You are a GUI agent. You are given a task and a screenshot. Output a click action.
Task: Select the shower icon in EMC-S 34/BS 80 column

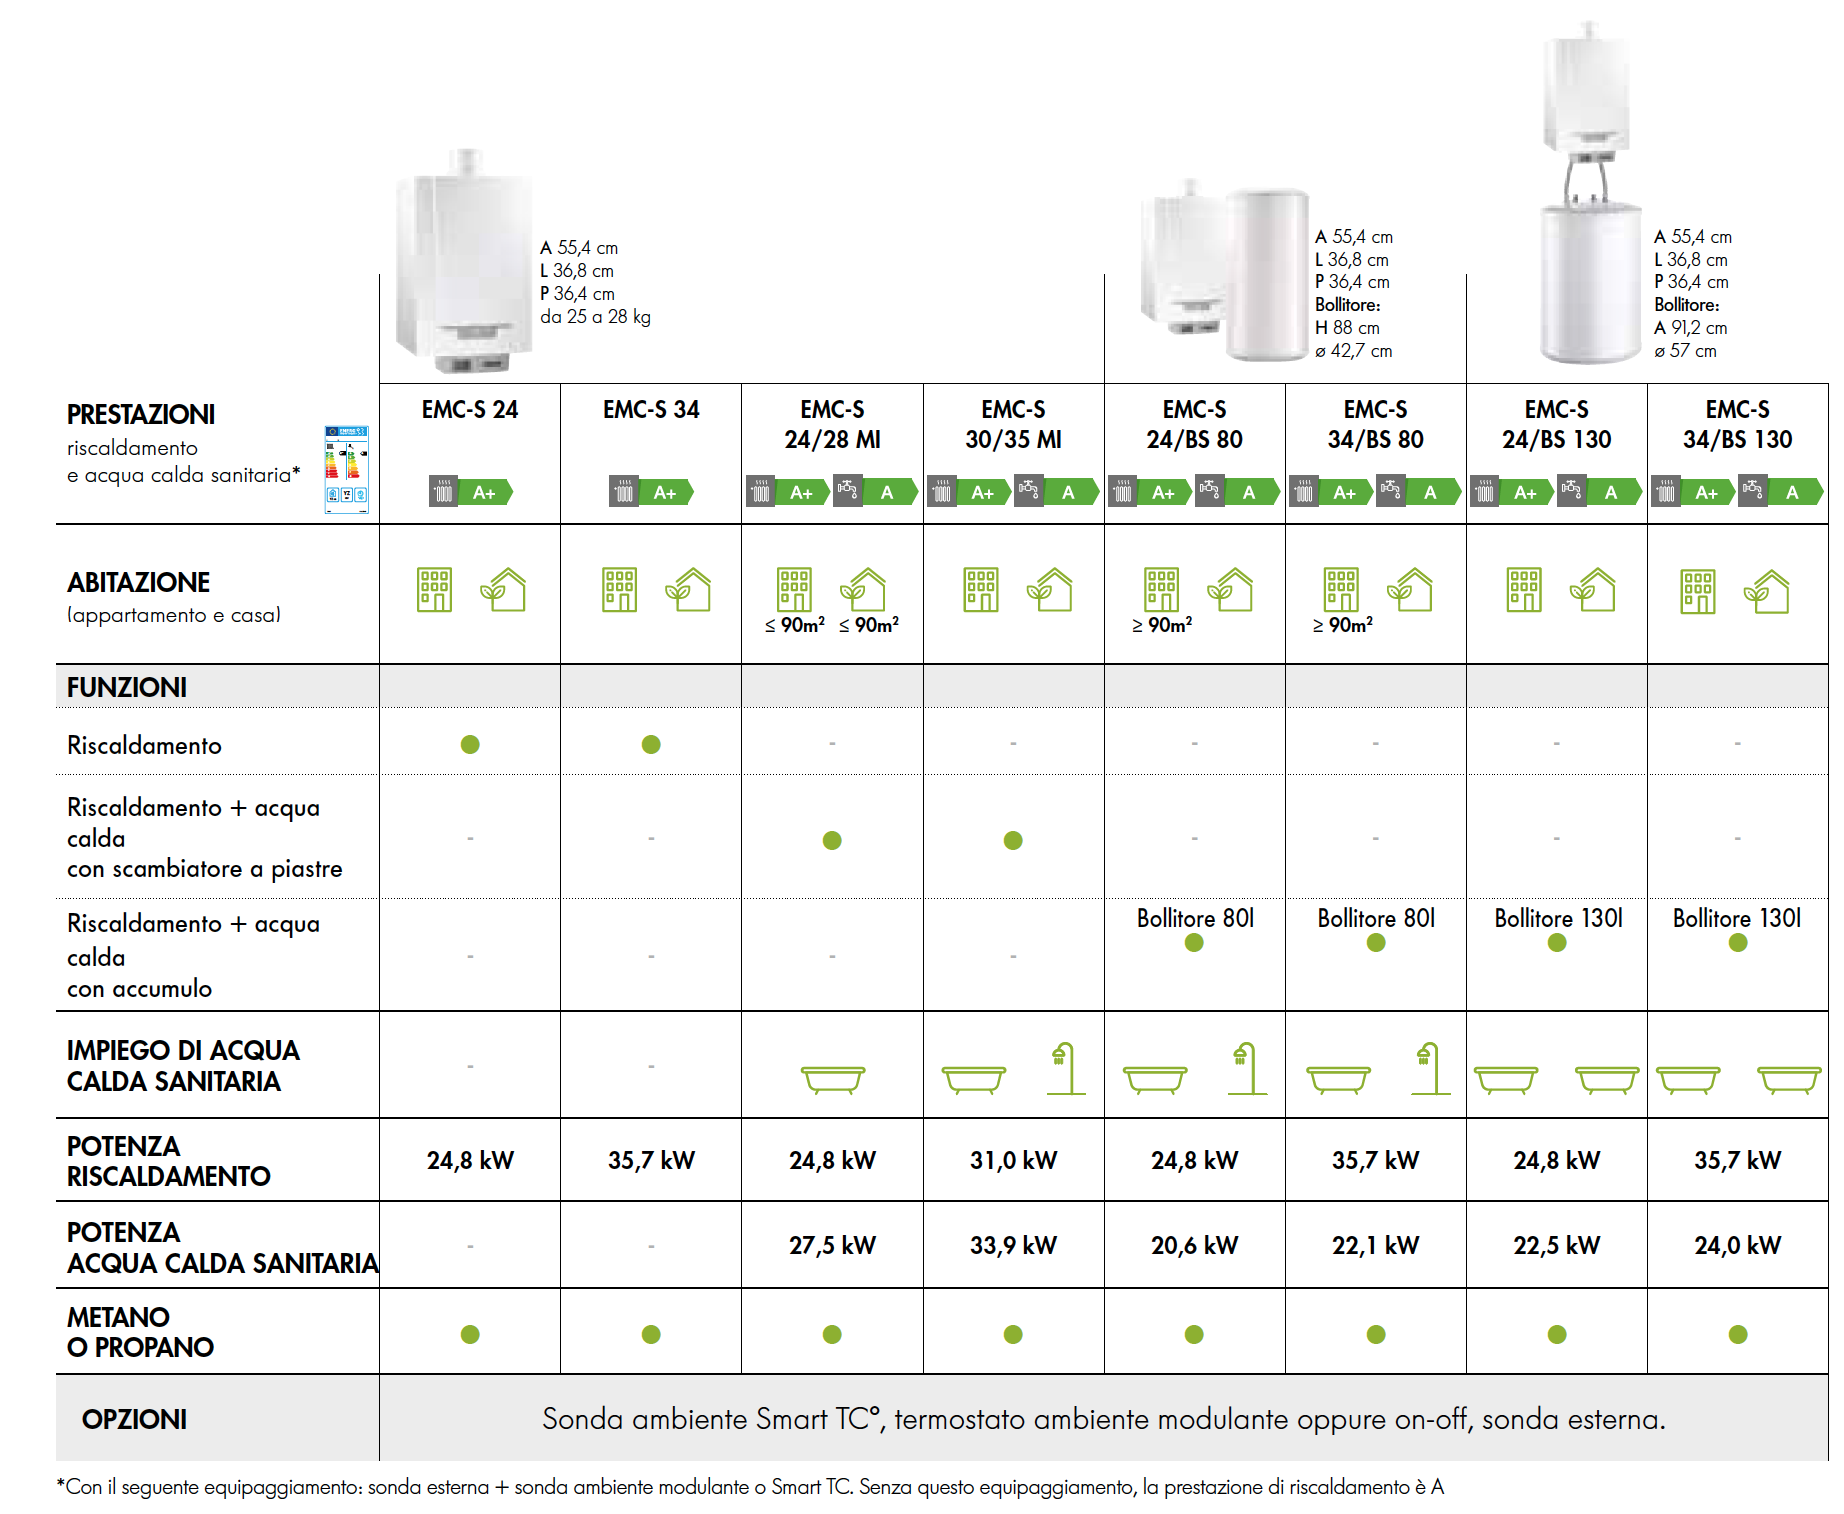tap(1429, 1068)
